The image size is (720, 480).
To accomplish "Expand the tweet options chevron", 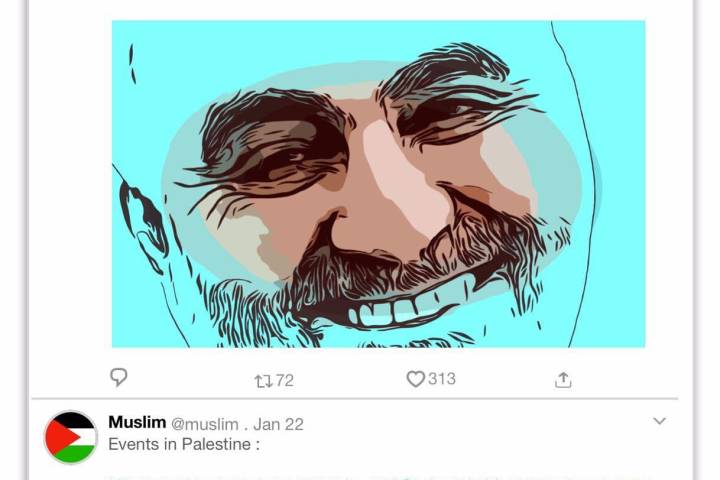I will [659, 421].
